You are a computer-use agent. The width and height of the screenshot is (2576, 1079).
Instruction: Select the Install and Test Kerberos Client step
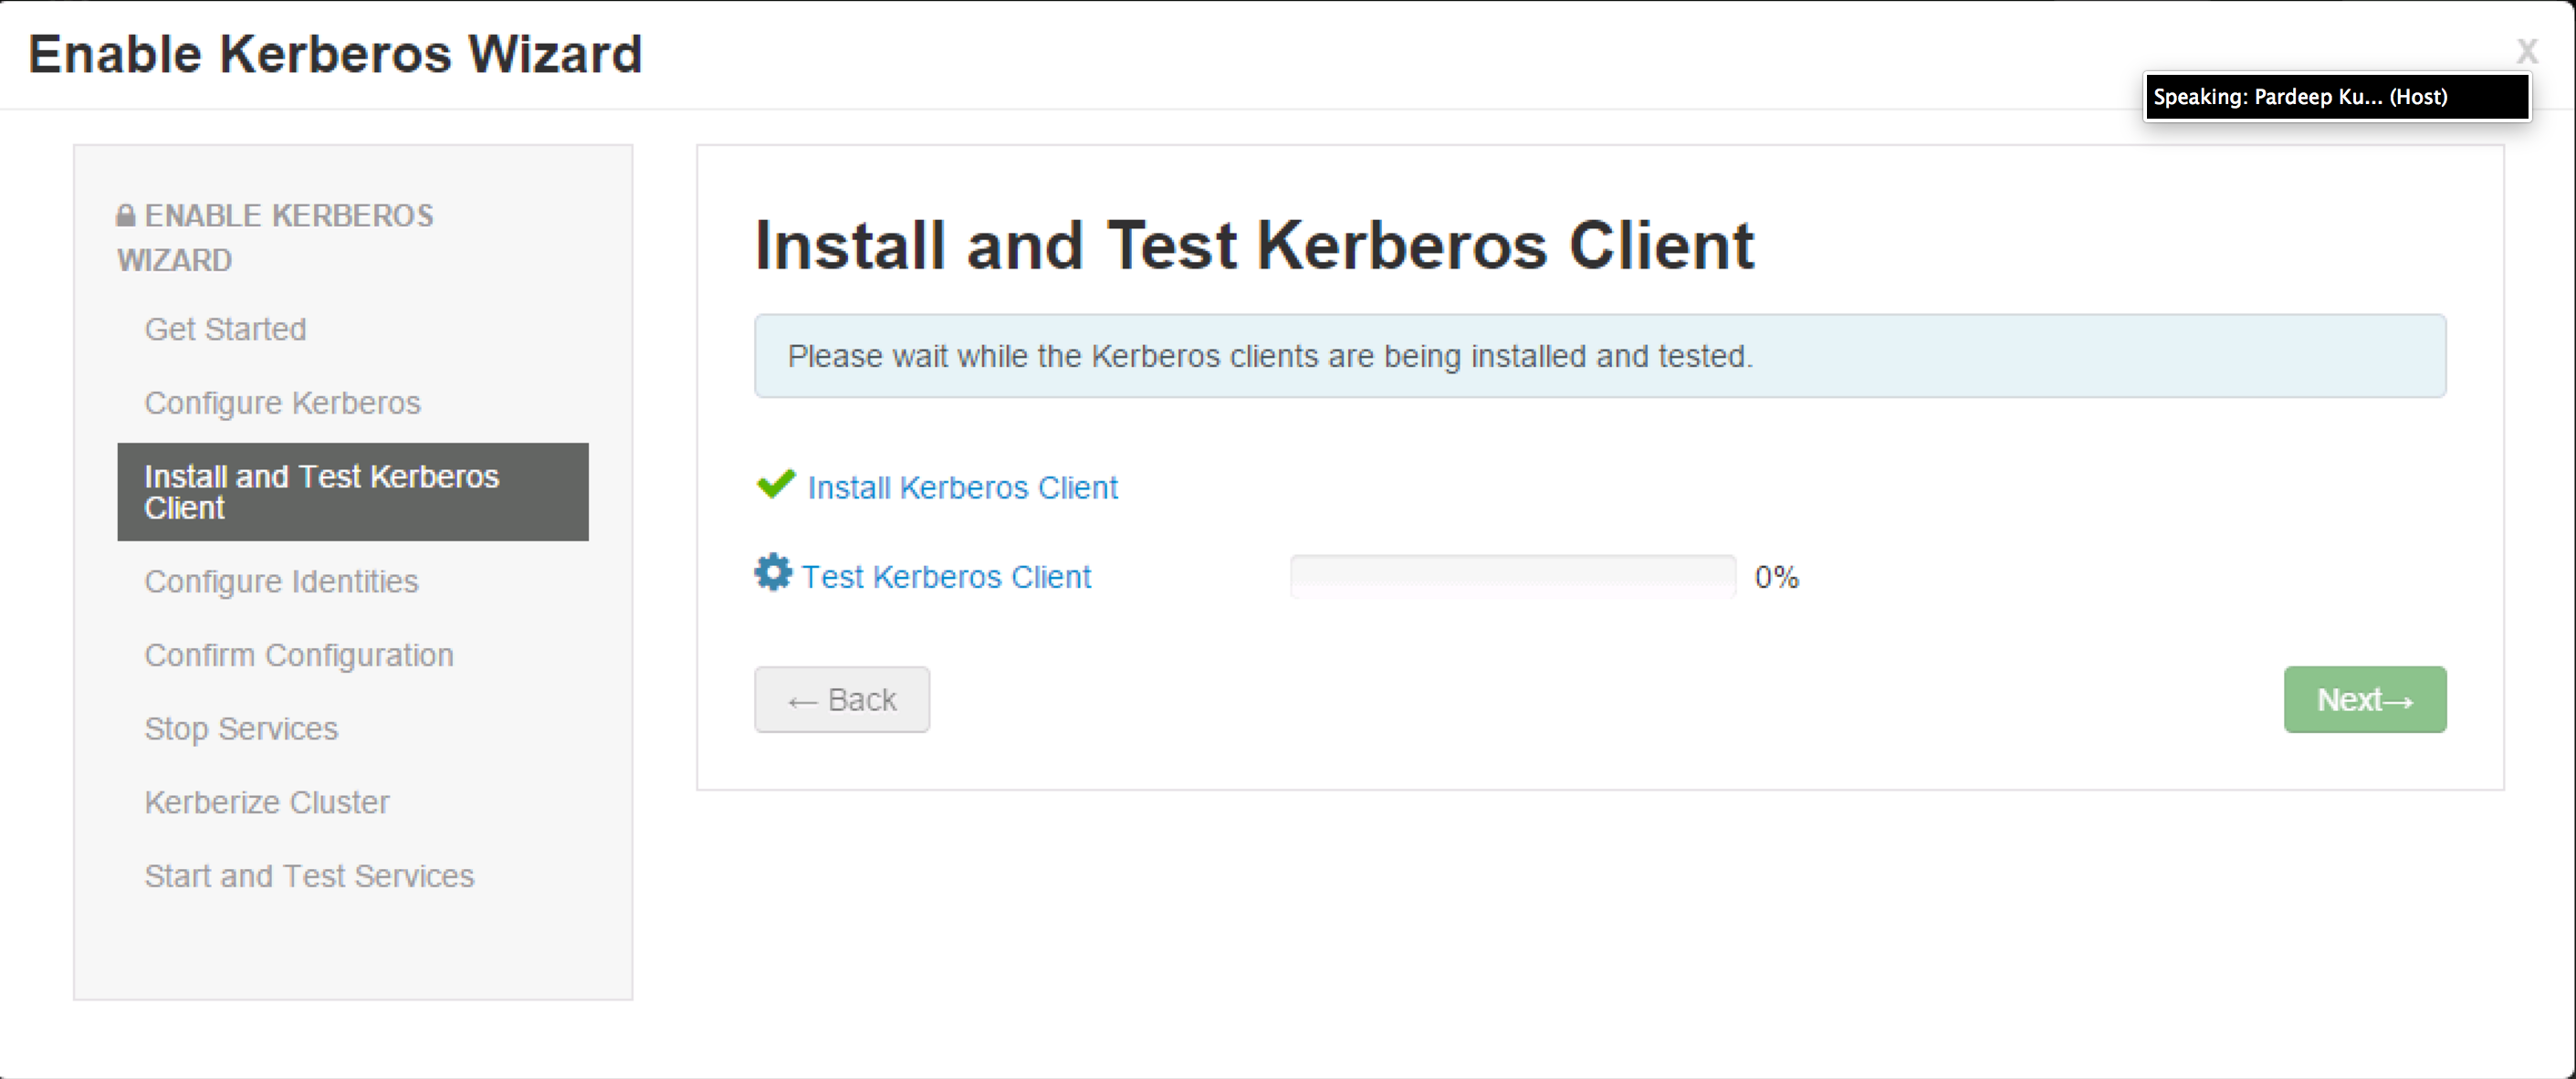[322, 491]
